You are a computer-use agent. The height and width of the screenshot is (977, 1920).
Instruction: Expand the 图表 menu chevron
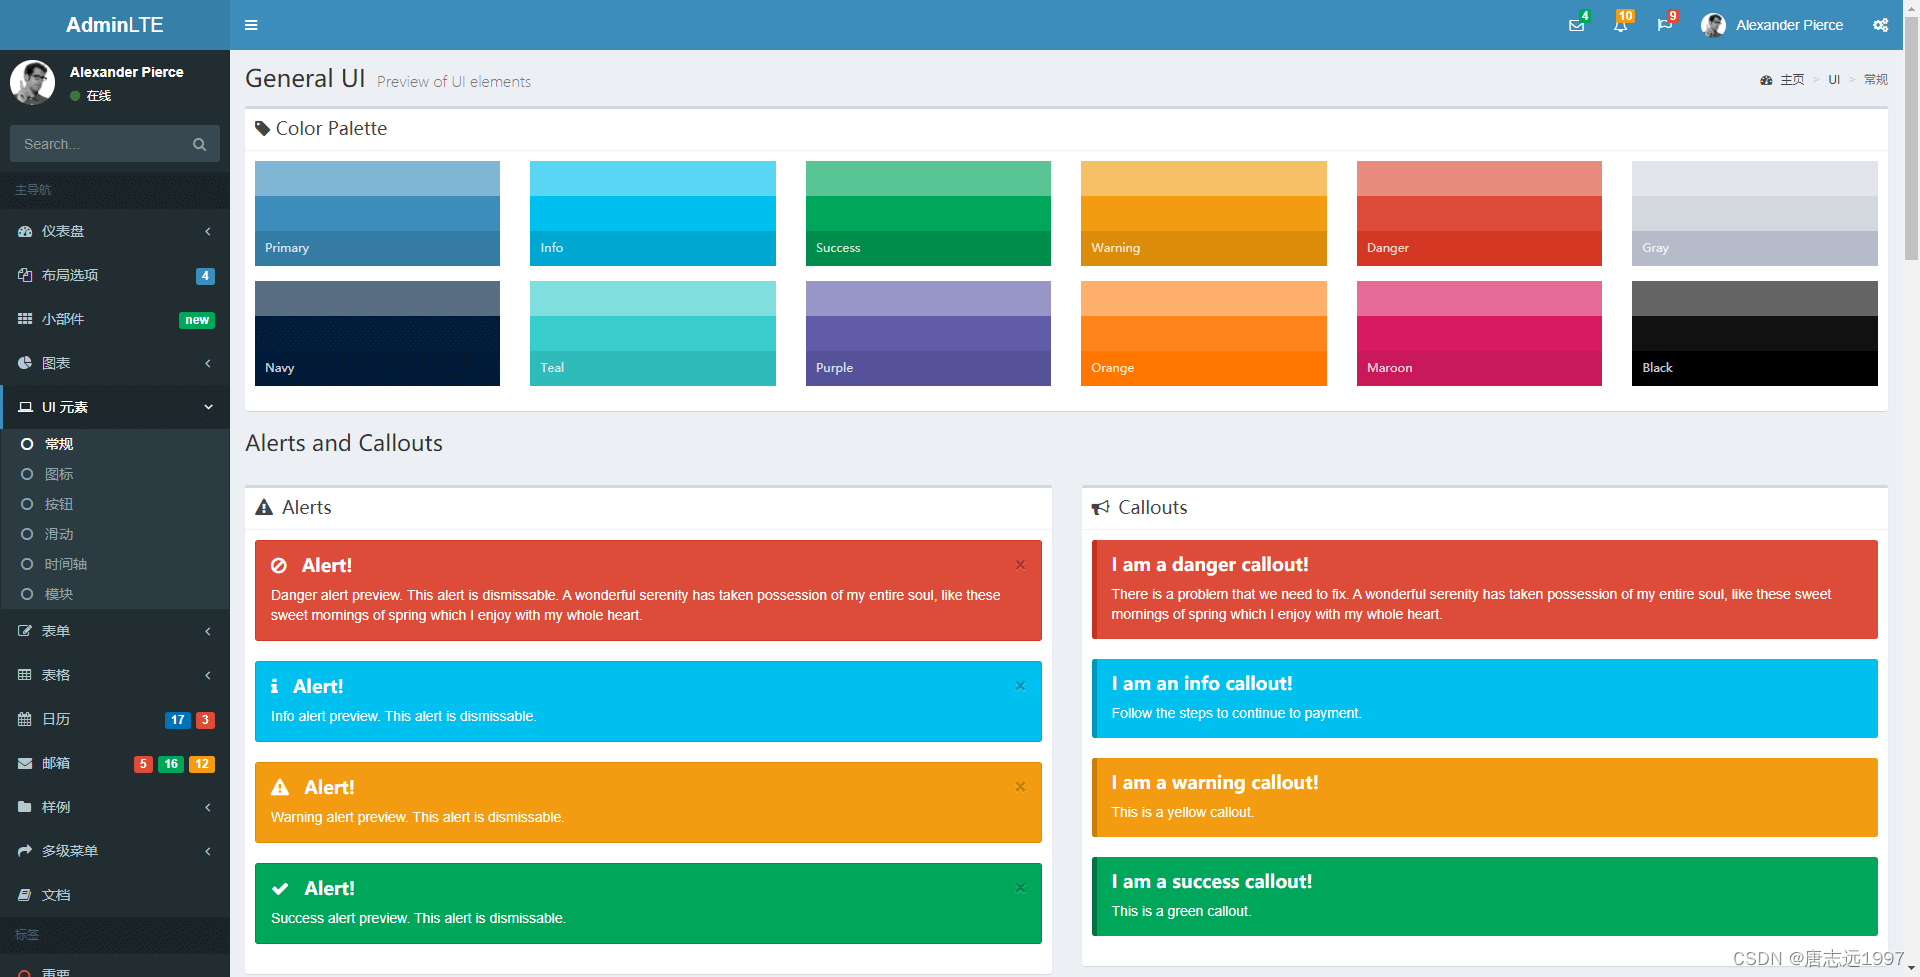[x=208, y=363]
